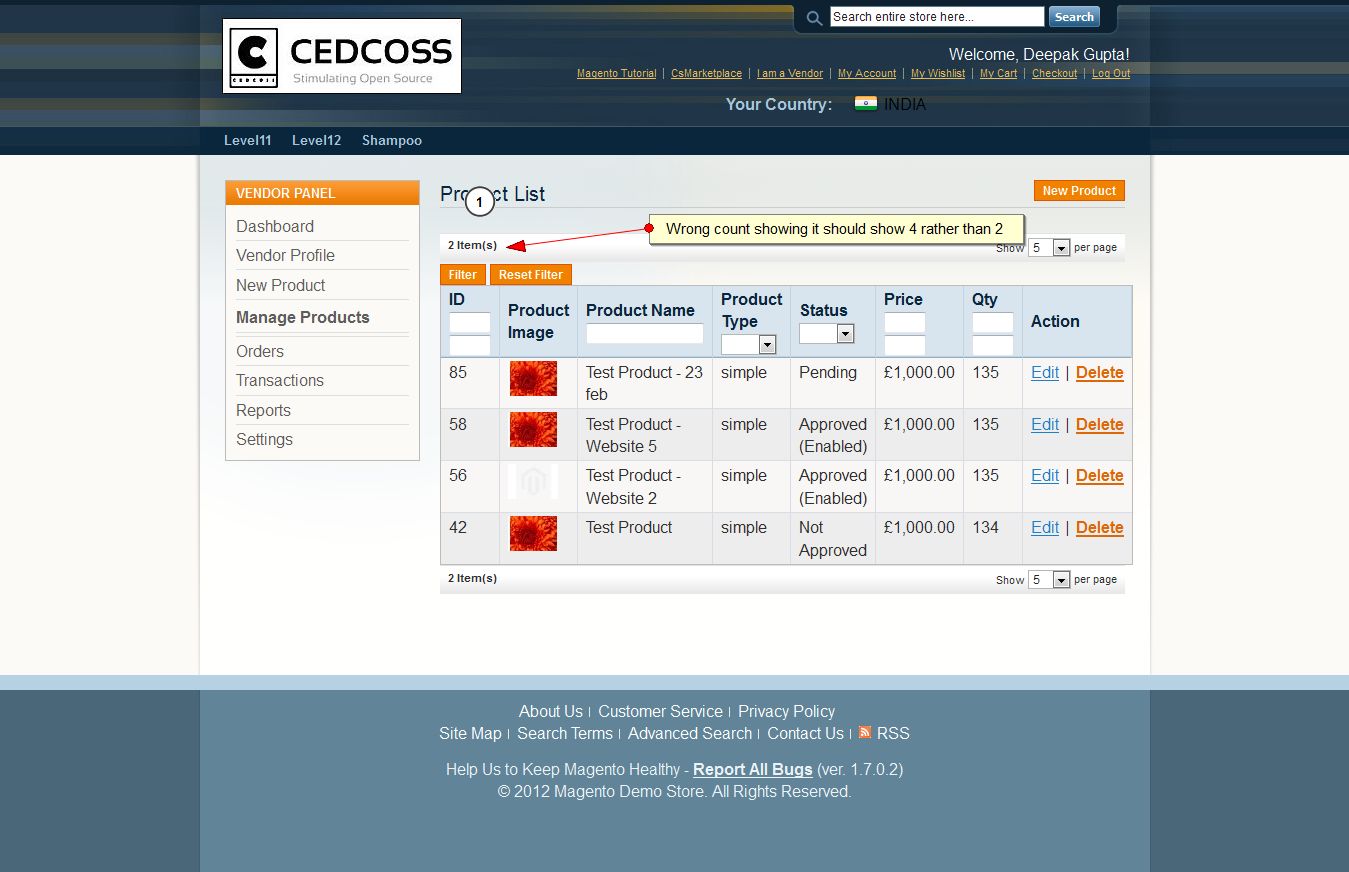Focus the lower Qty filter field
This screenshot has width=1349, height=872.
point(993,346)
